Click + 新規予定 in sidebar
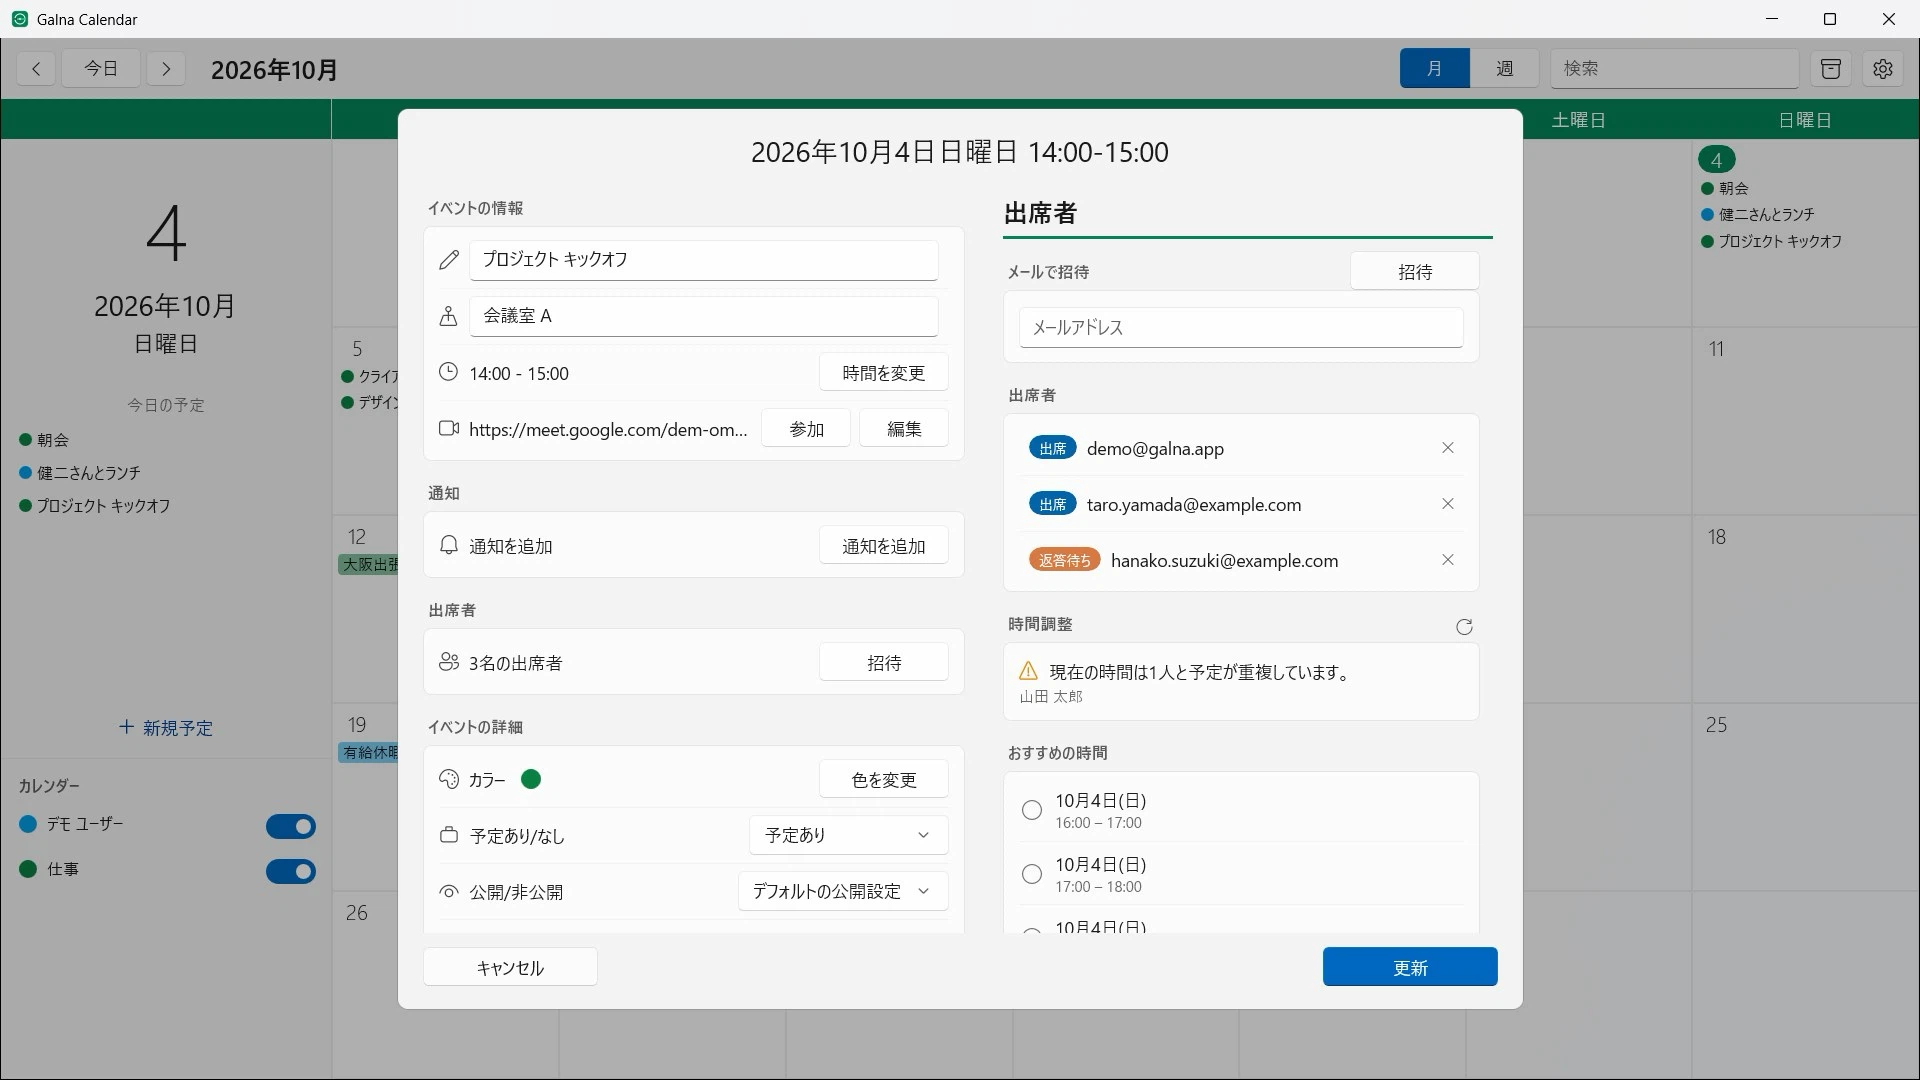1920x1080 pixels. (x=166, y=727)
